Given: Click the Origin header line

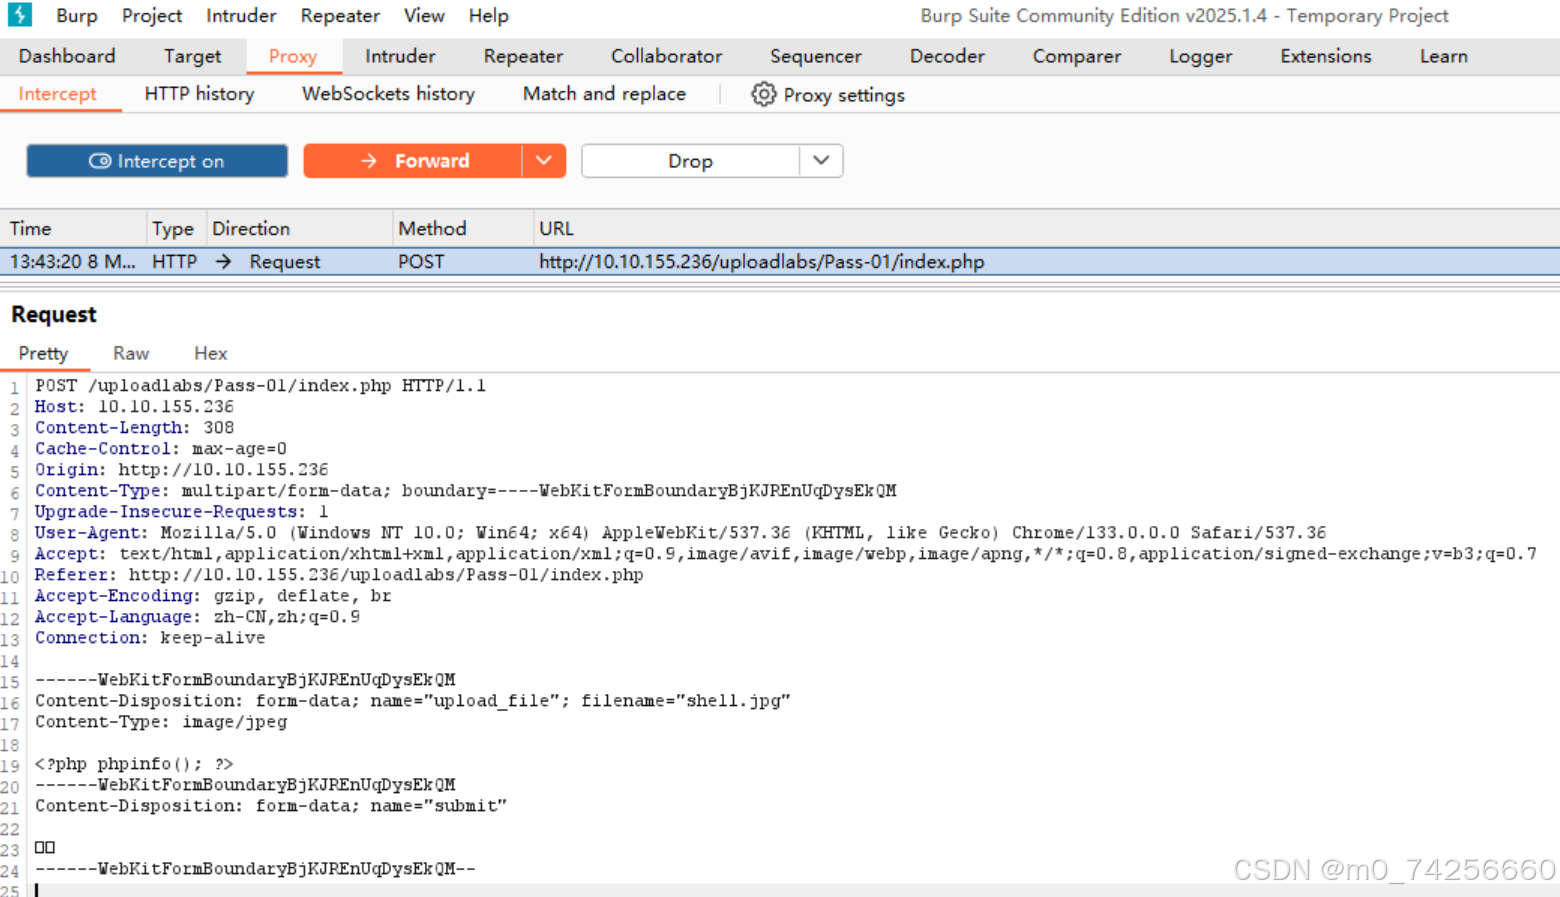Looking at the screenshot, I should 181,469.
